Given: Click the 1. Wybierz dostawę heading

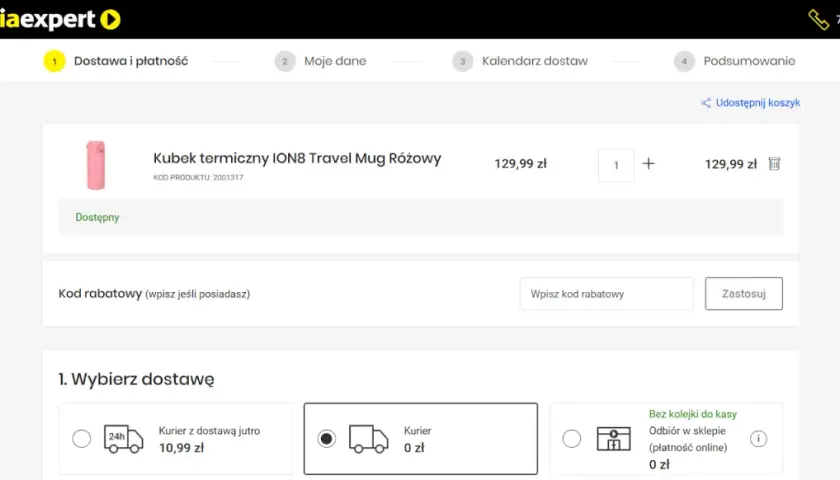Looking at the screenshot, I should coord(136,379).
